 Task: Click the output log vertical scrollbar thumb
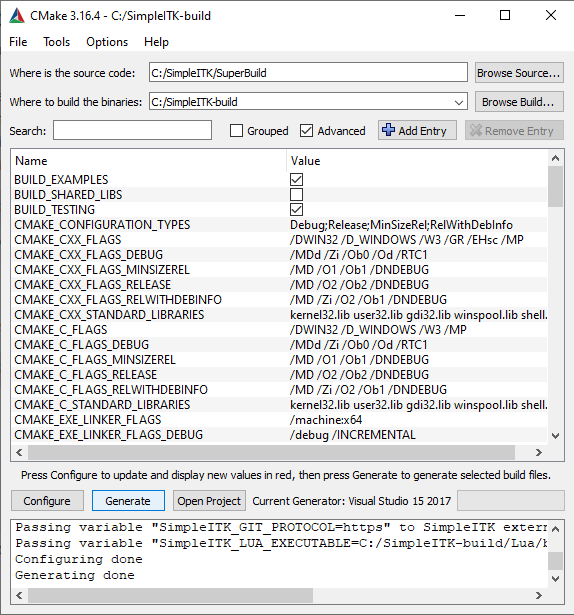556,561
